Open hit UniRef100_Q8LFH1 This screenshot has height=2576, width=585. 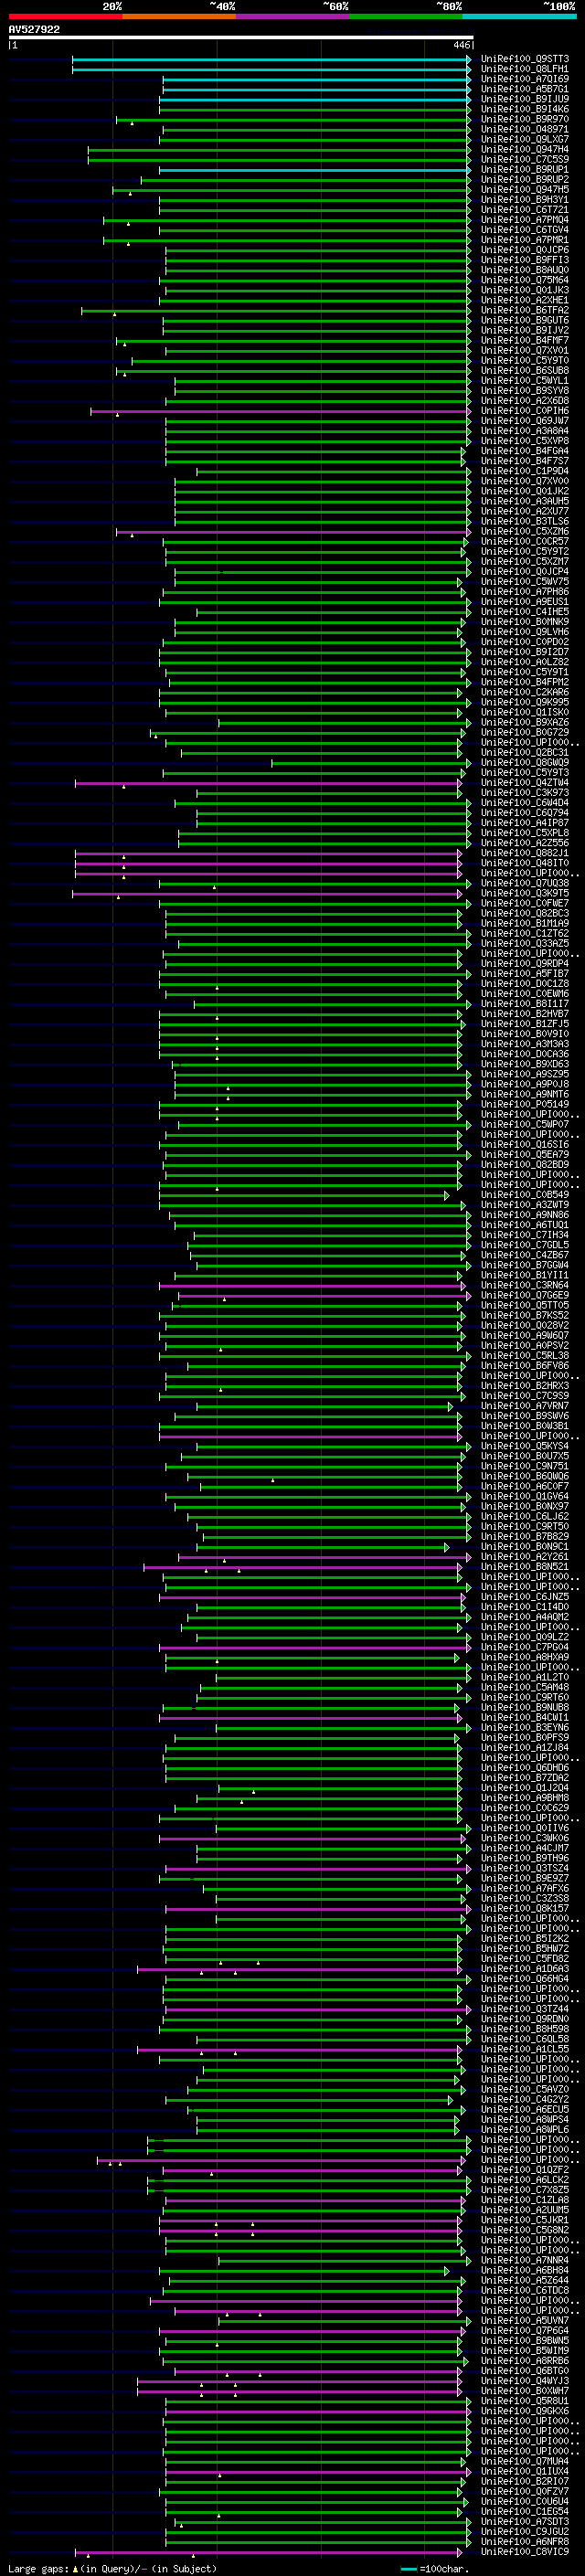(x=524, y=69)
